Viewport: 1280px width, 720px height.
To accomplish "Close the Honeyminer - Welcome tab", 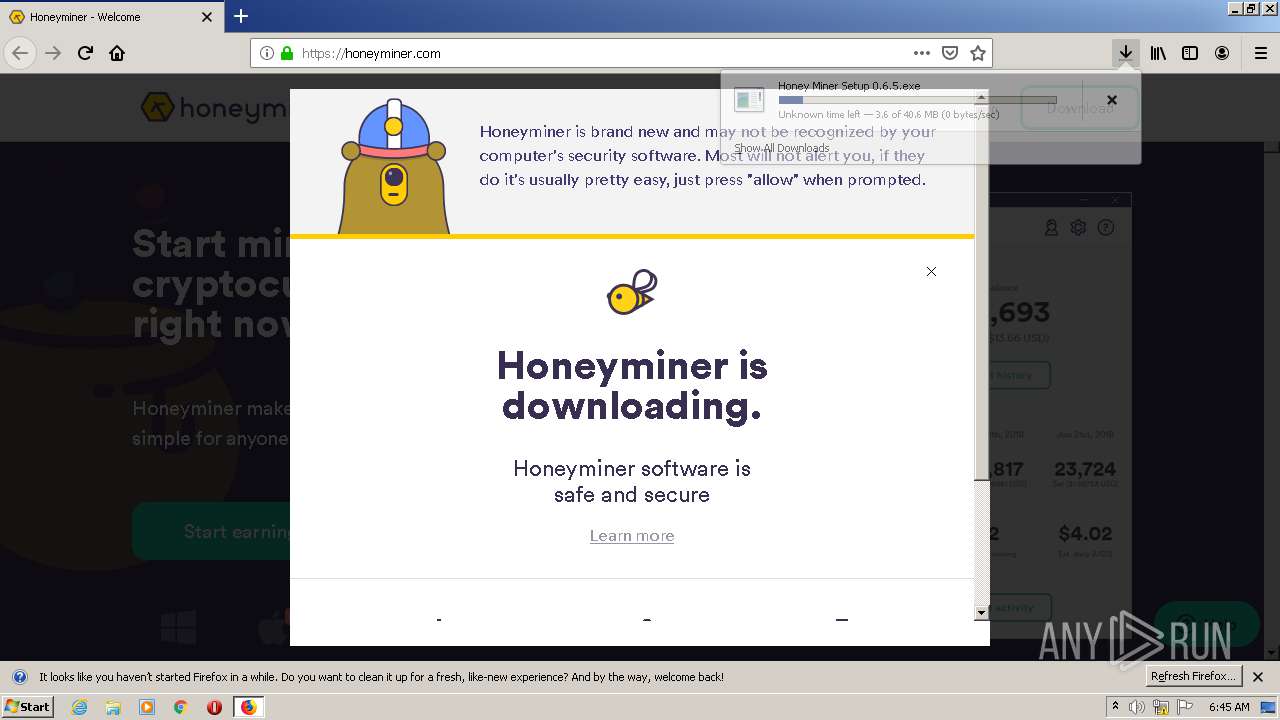I will tap(207, 17).
